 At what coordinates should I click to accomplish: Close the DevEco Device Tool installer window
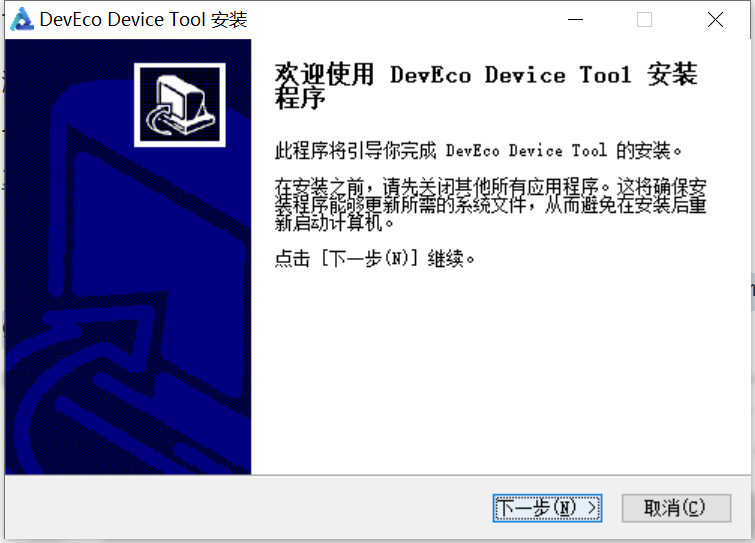[715, 20]
